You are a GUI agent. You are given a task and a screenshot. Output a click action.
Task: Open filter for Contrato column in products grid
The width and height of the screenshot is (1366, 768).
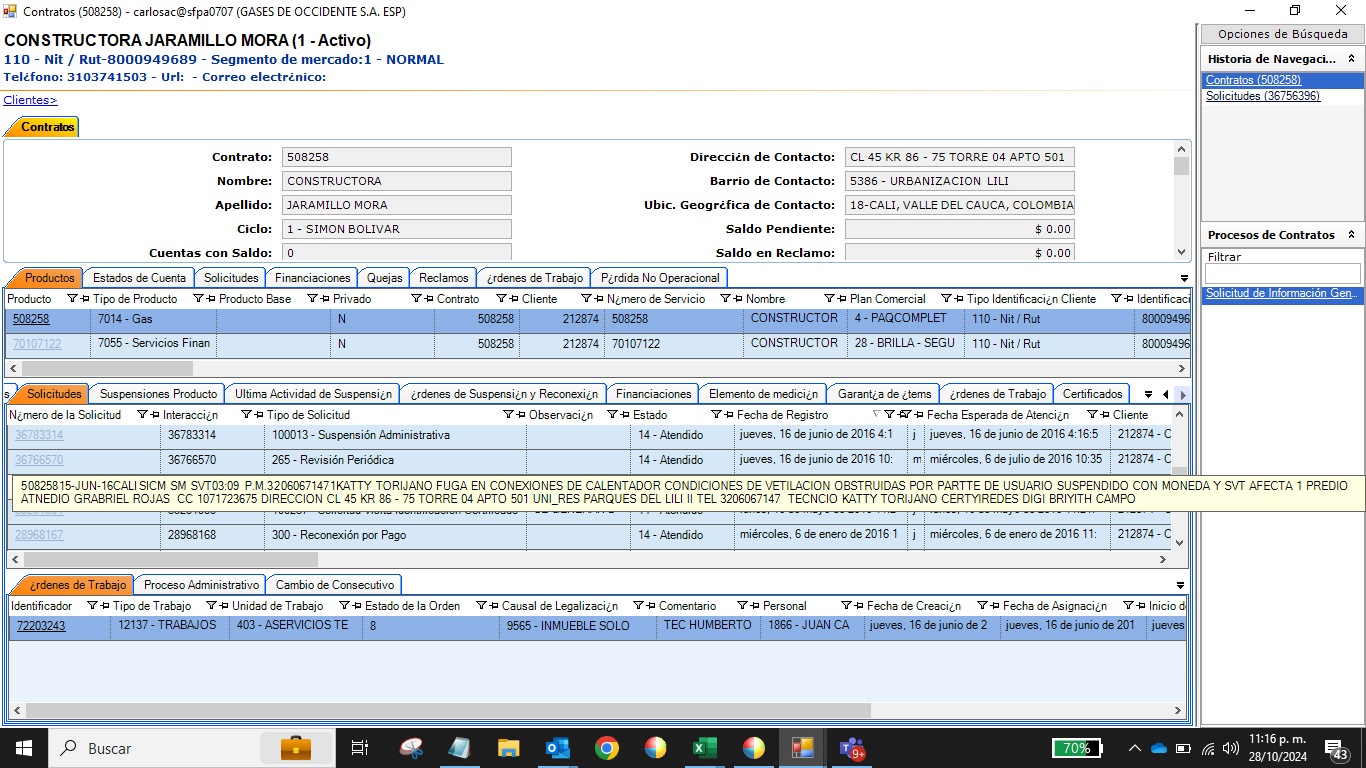(x=500, y=299)
